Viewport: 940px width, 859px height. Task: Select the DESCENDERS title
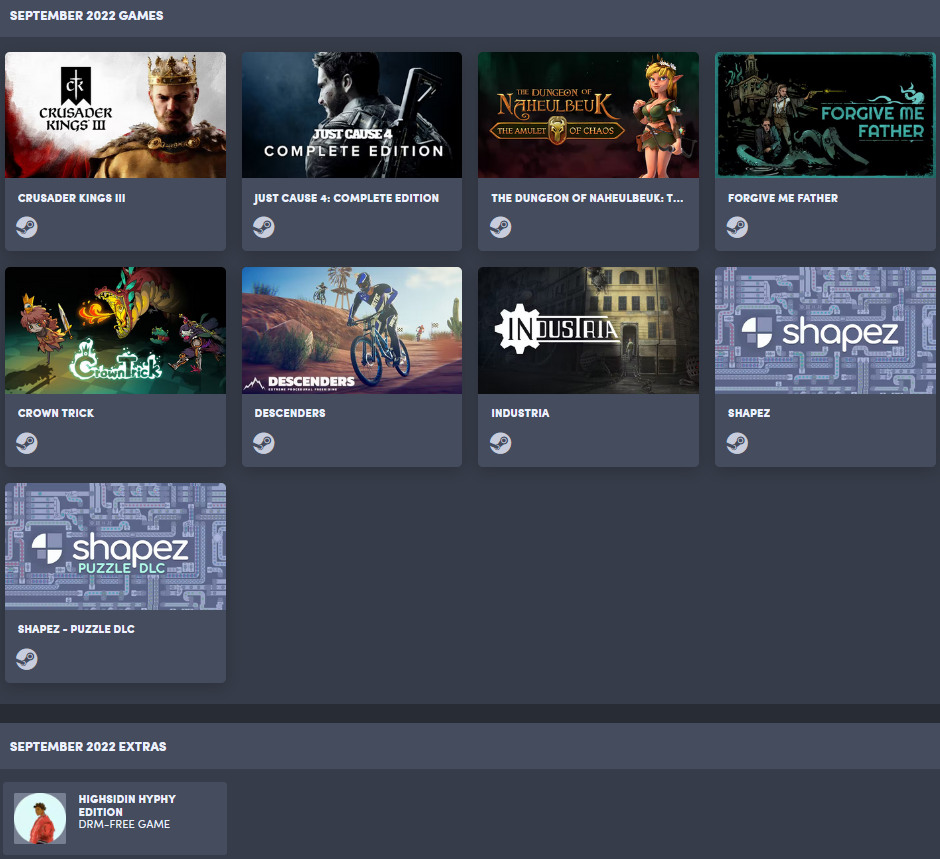290,413
